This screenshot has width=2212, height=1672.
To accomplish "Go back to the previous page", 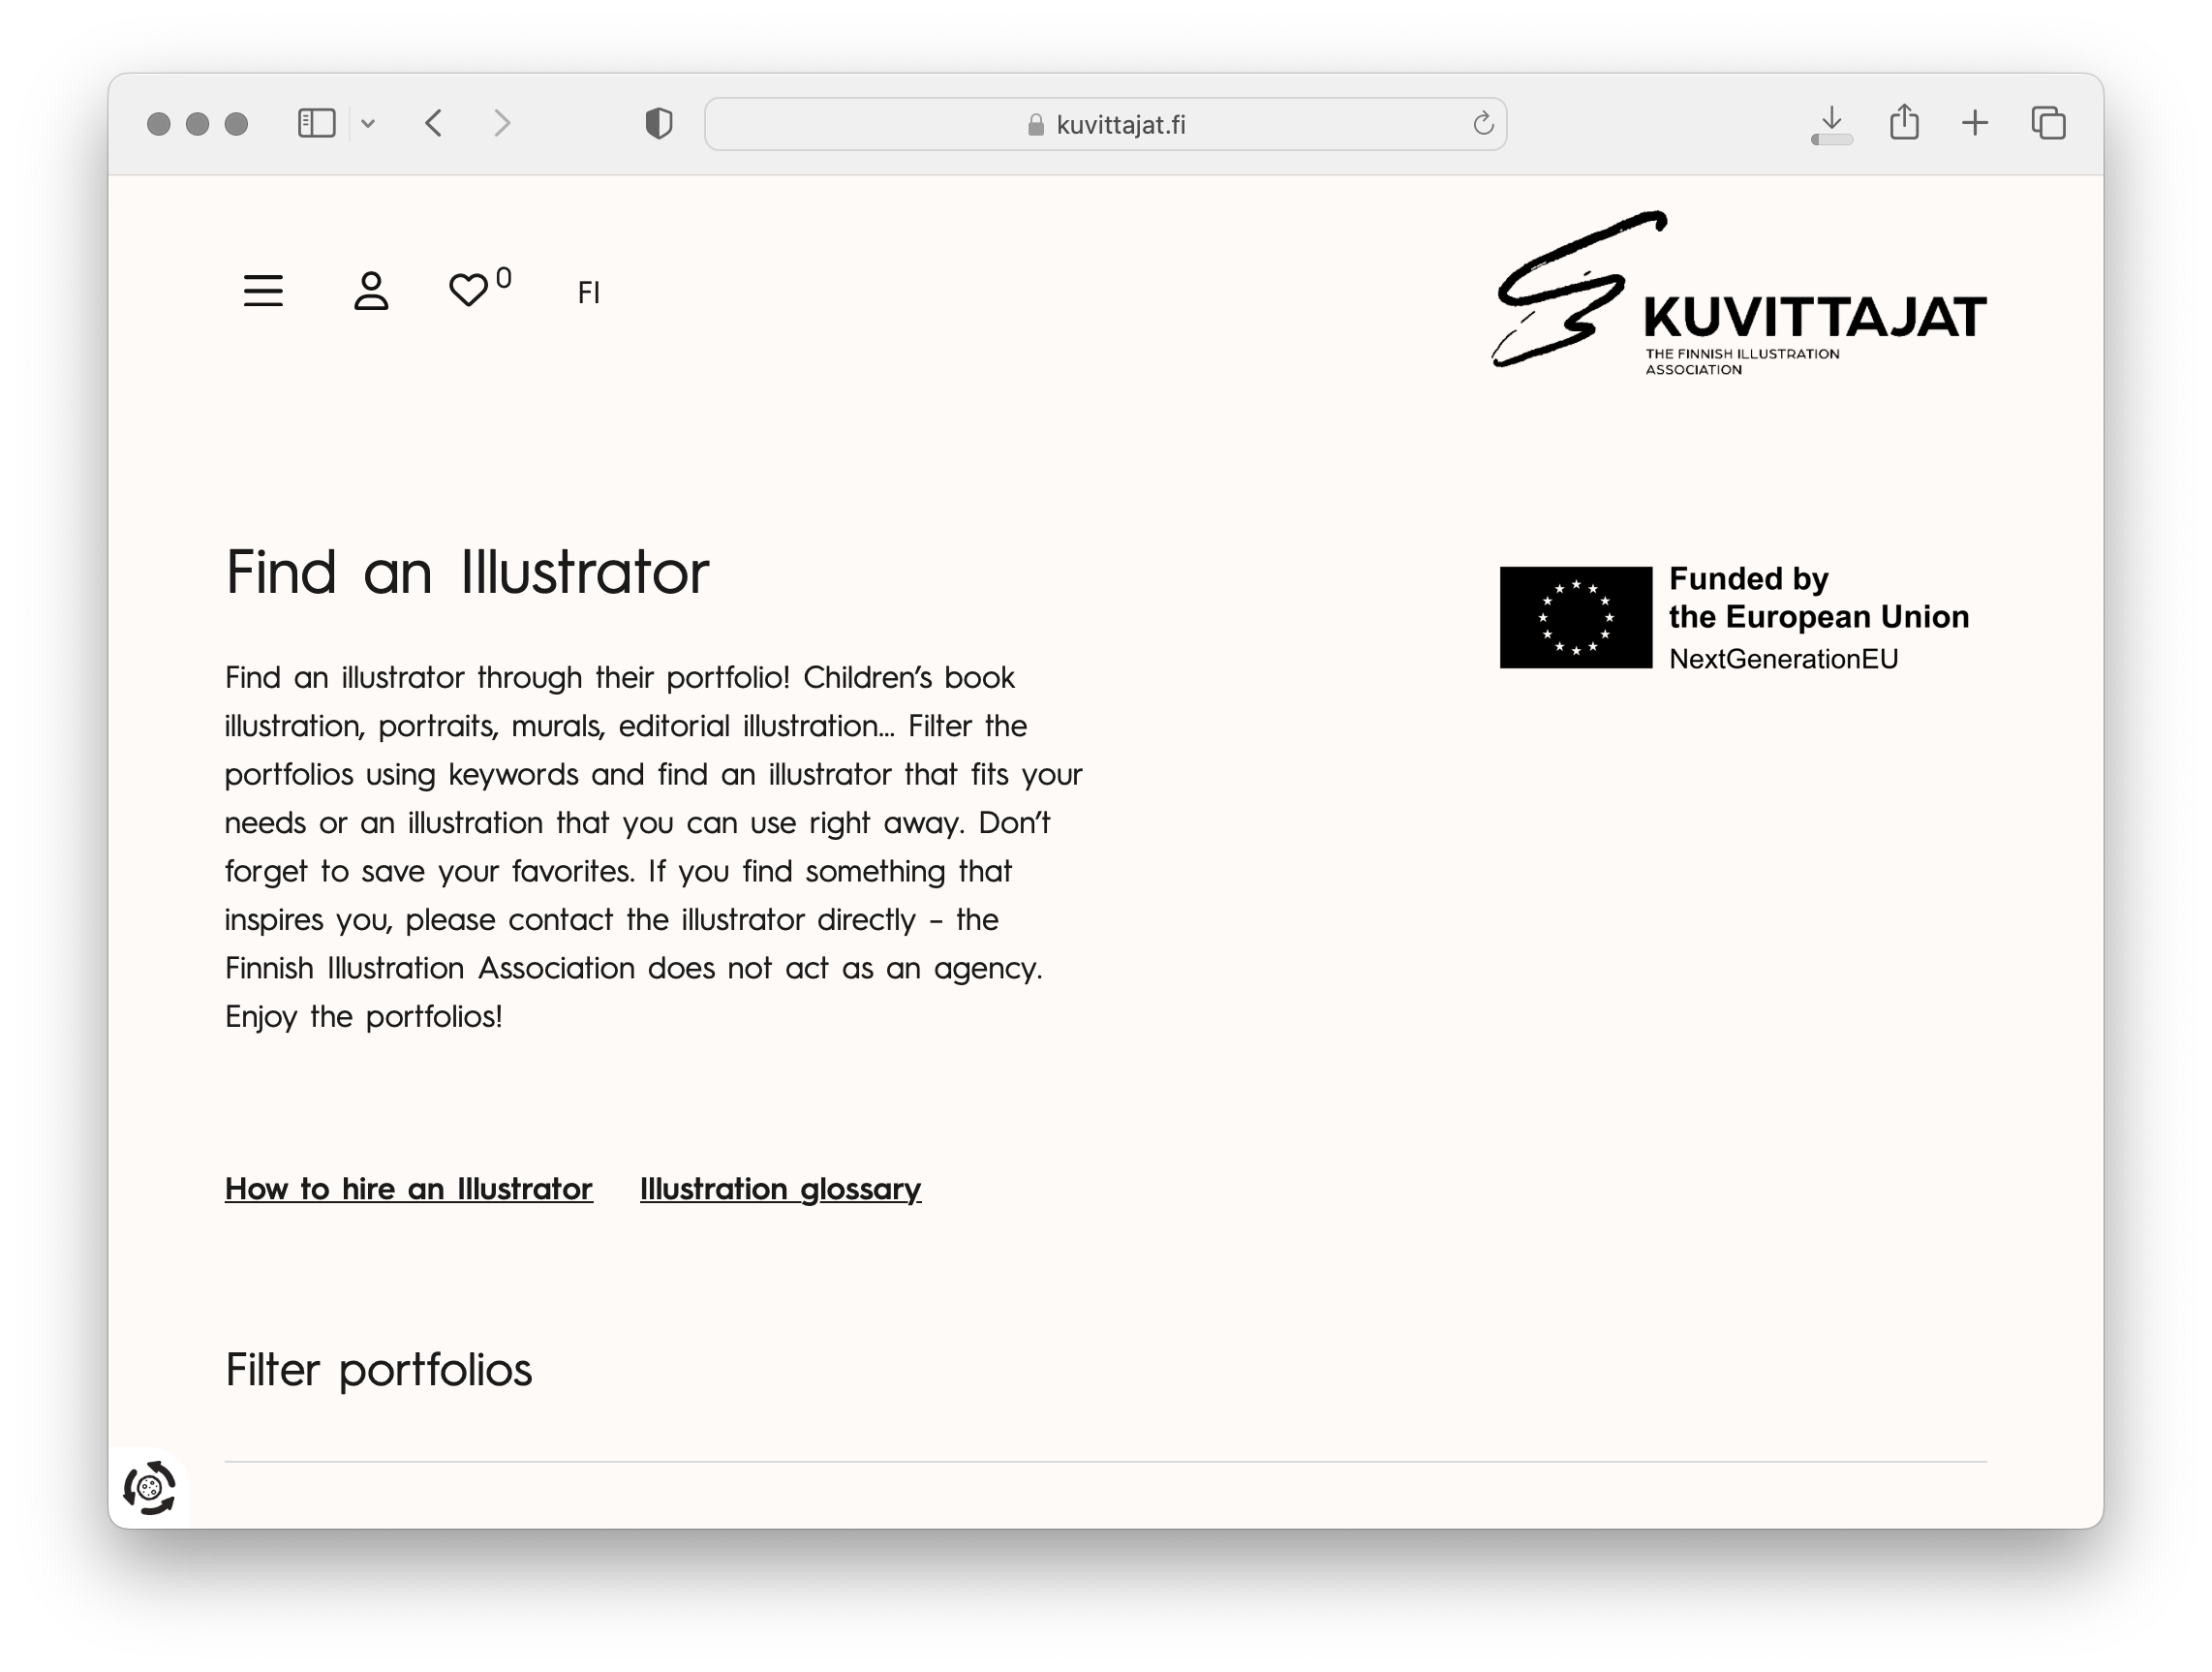I will click(434, 123).
